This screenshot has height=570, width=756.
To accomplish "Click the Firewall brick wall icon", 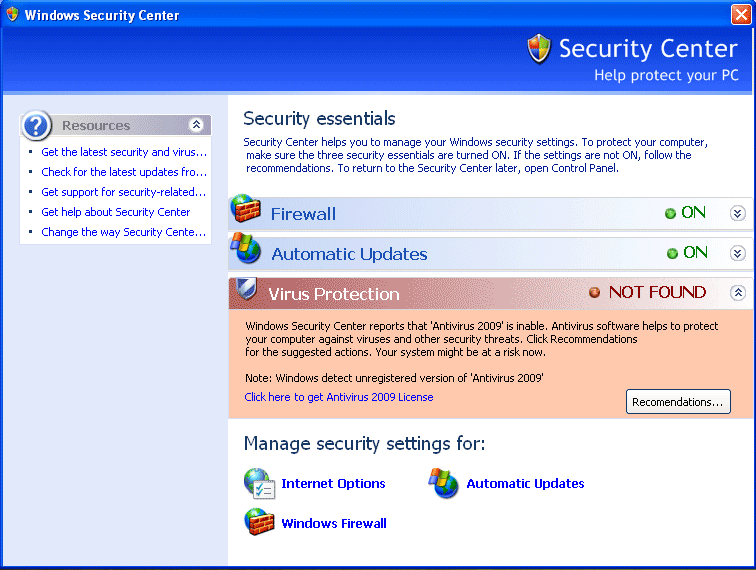I will 246,209.
